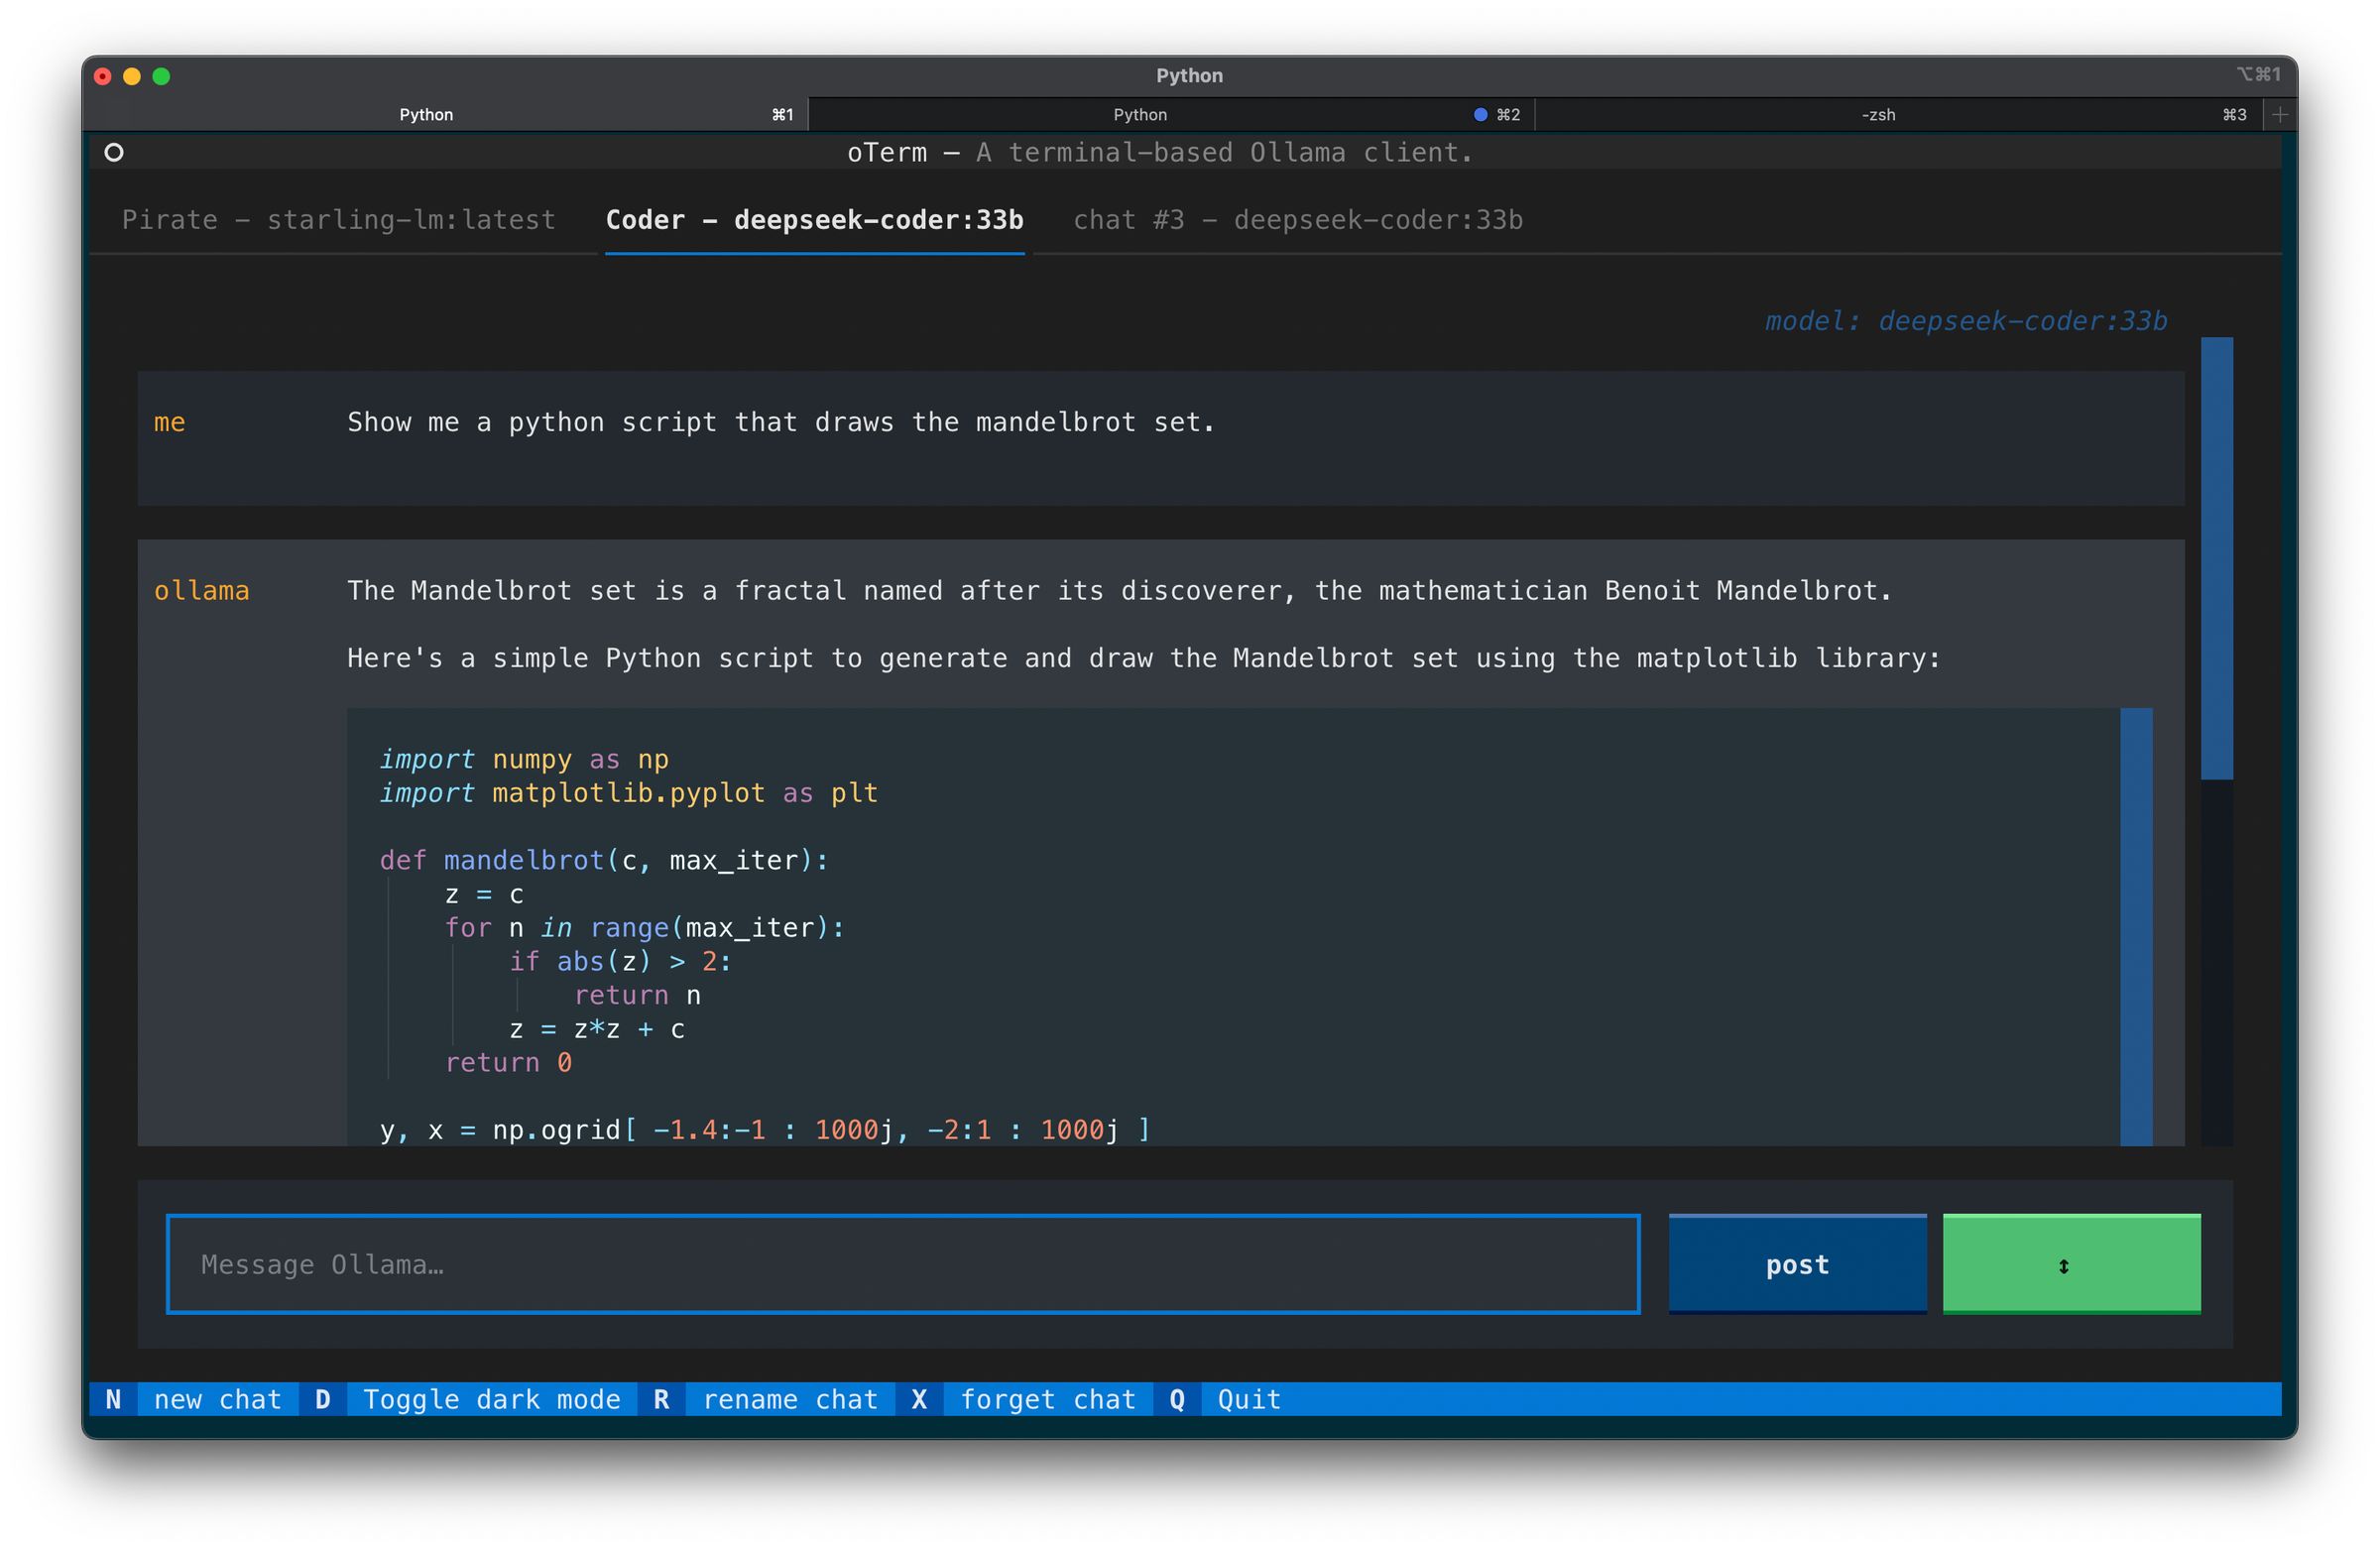The height and width of the screenshot is (1548, 2380).
Task: Forget the current chat
Action: tap(1048, 1399)
